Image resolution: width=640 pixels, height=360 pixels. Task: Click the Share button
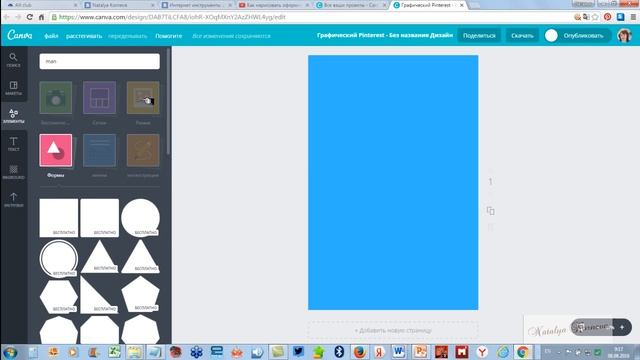(x=479, y=36)
